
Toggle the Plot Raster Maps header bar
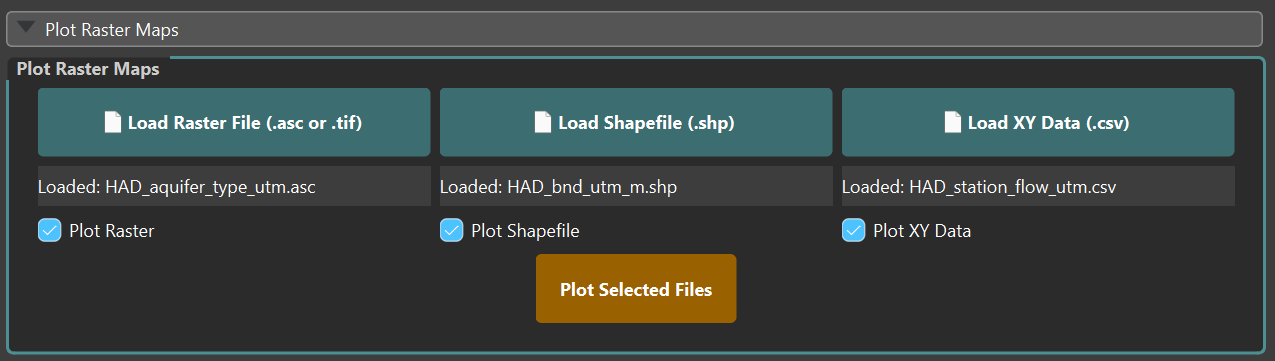point(635,29)
